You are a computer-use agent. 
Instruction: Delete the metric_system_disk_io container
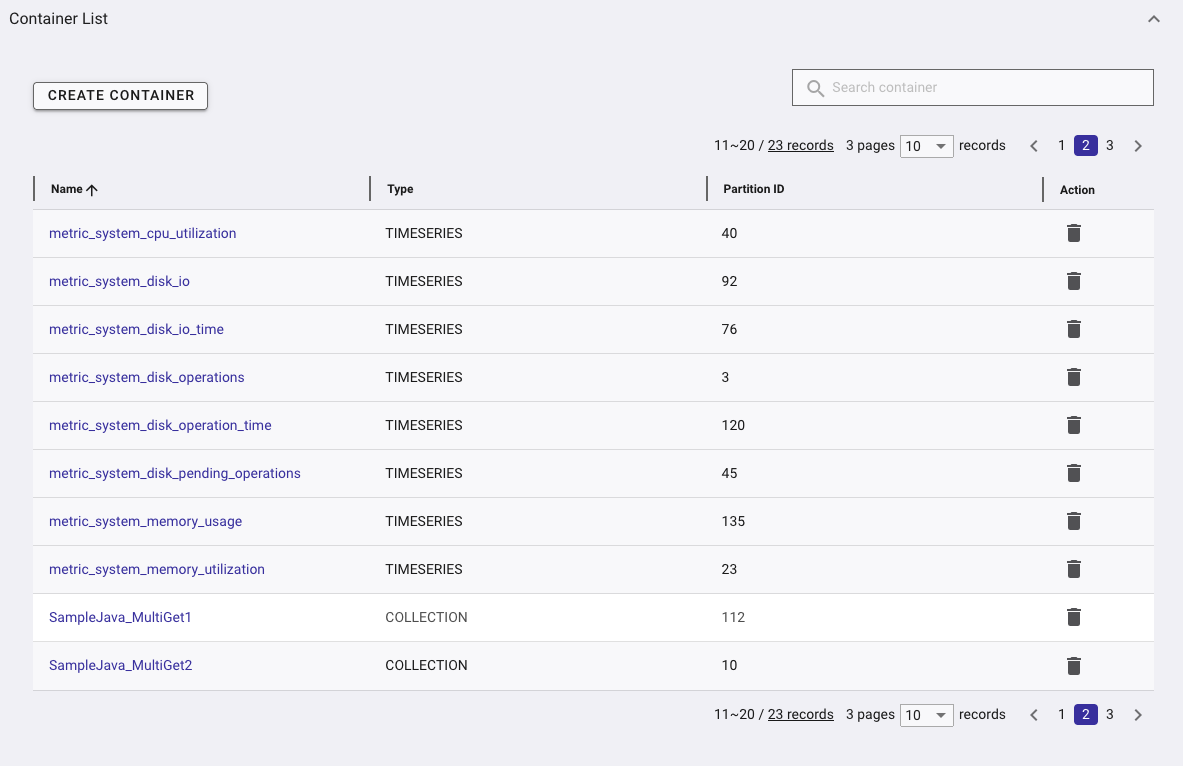[x=1074, y=281]
